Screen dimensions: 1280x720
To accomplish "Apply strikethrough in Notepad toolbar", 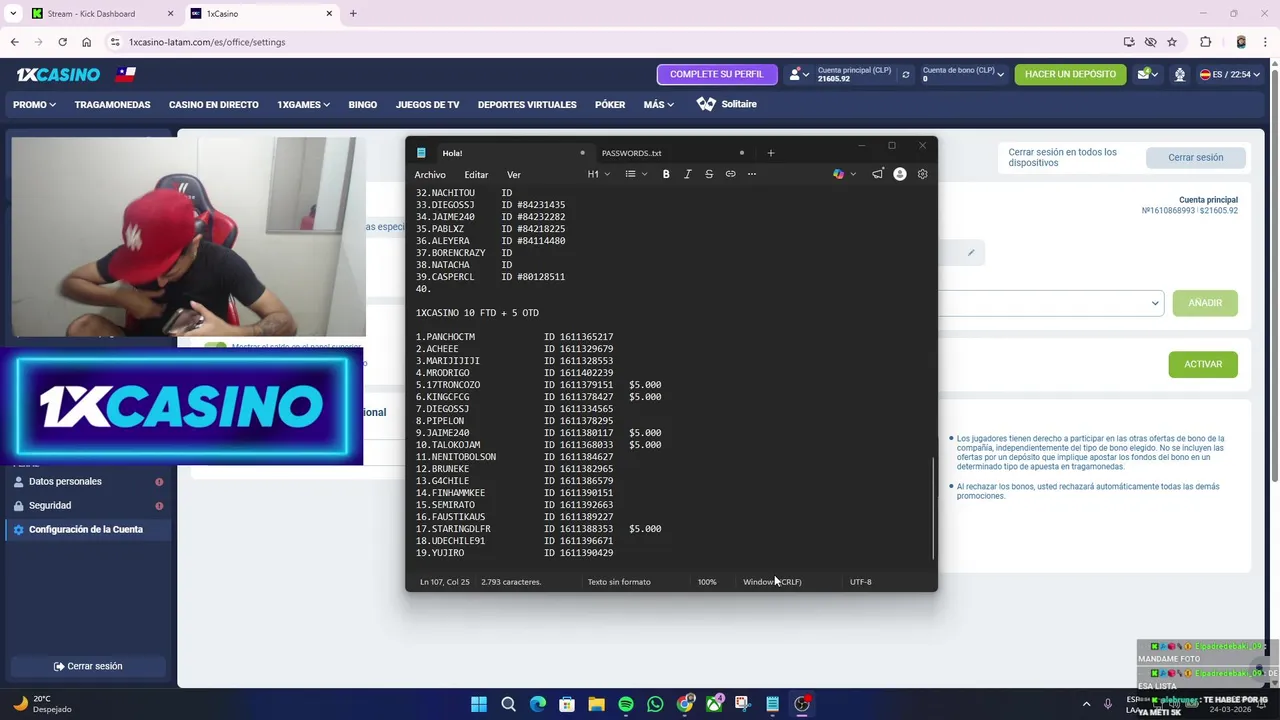I will point(709,174).
